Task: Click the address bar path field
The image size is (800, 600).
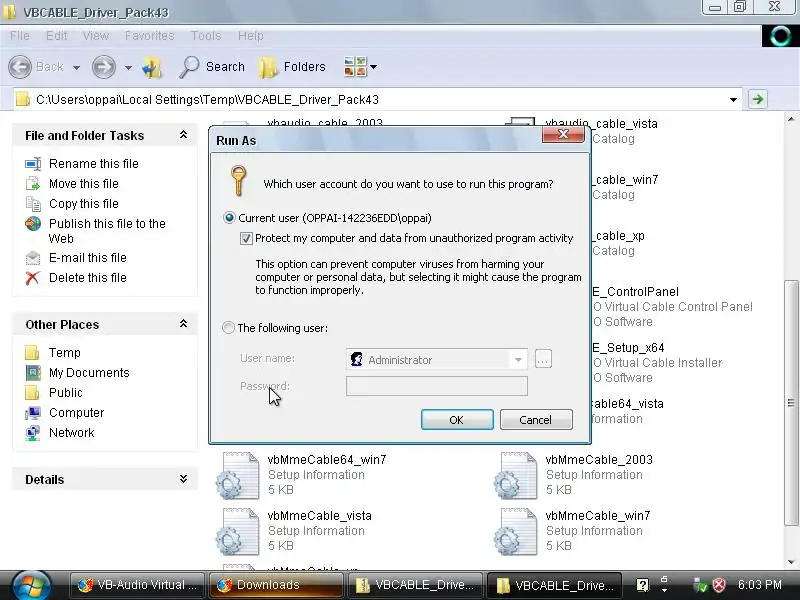Action: pyautogui.click(x=378, y=99)
